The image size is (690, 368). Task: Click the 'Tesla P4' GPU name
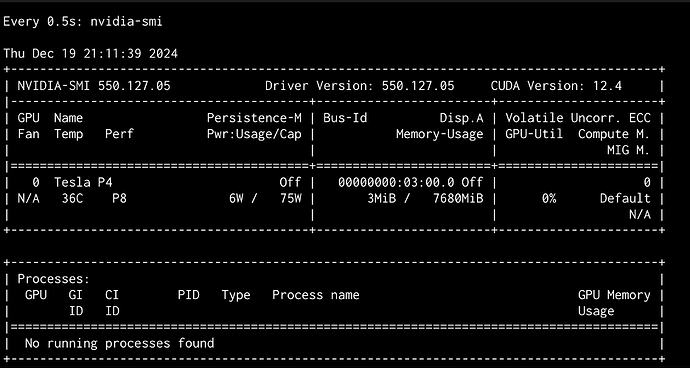[x=83, y=182]
